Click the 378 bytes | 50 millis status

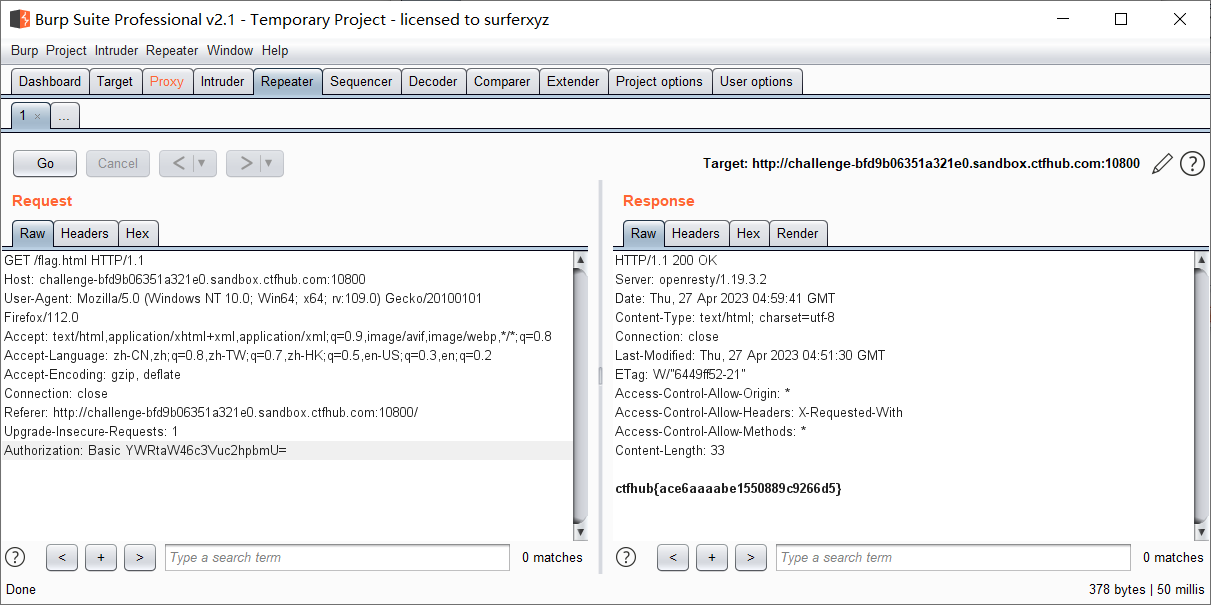pyautogui.click(x=1146, y=589)
